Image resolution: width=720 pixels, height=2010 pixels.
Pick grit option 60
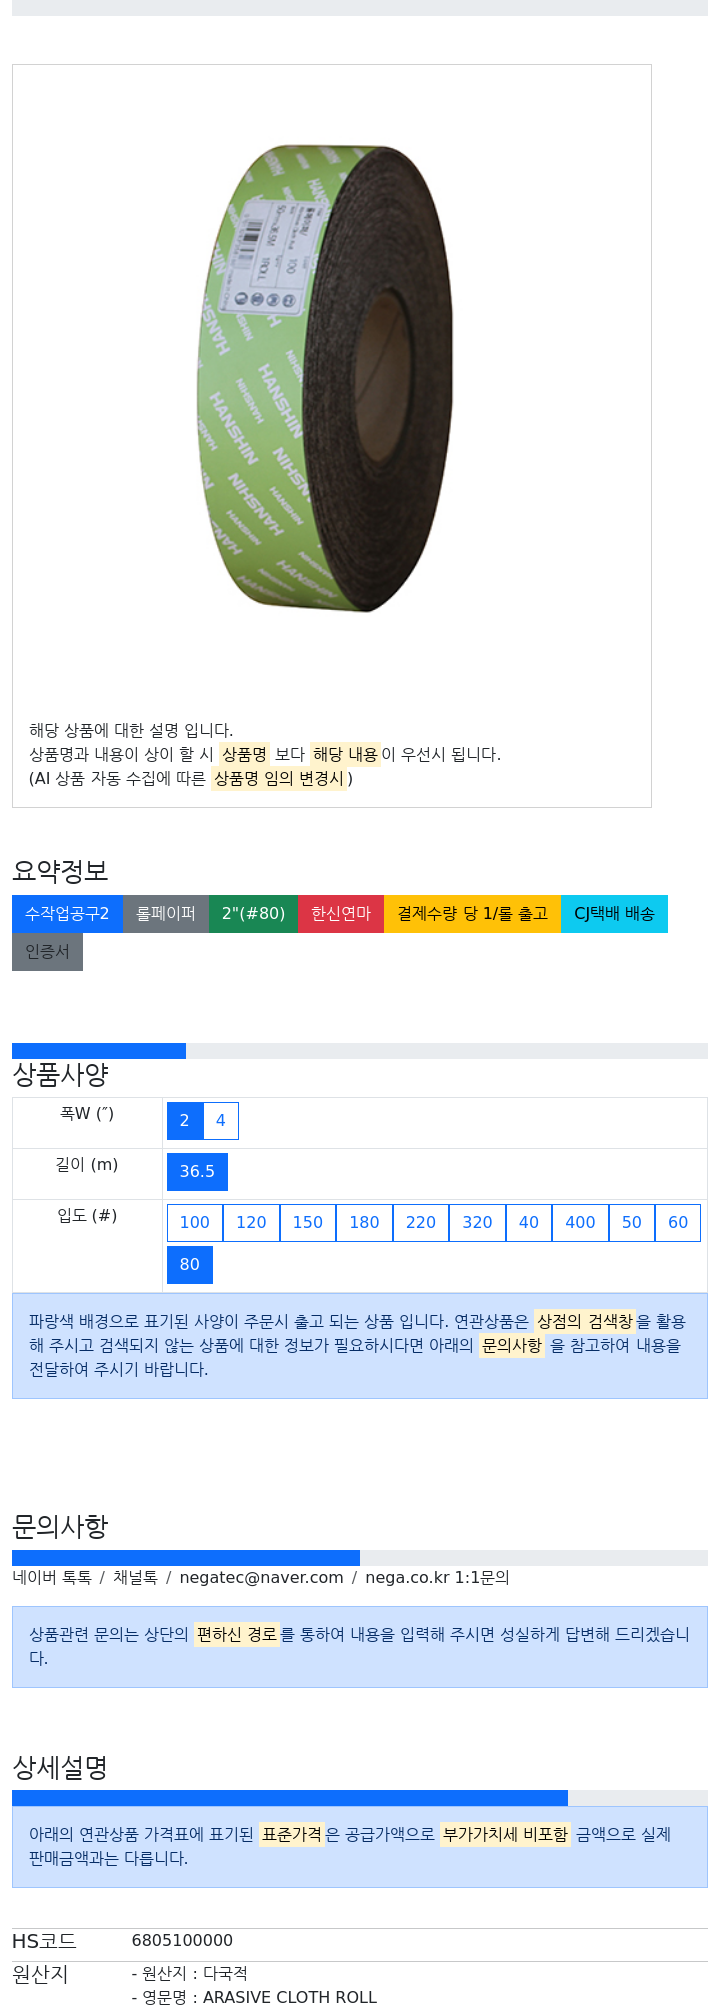tap(678, 1223)
